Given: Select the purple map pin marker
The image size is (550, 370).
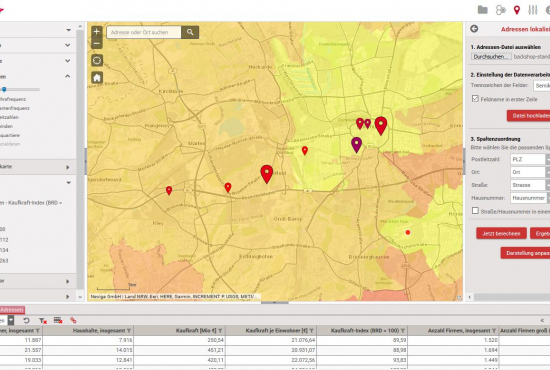Looking at the screenshot, I should pos(356,144).
